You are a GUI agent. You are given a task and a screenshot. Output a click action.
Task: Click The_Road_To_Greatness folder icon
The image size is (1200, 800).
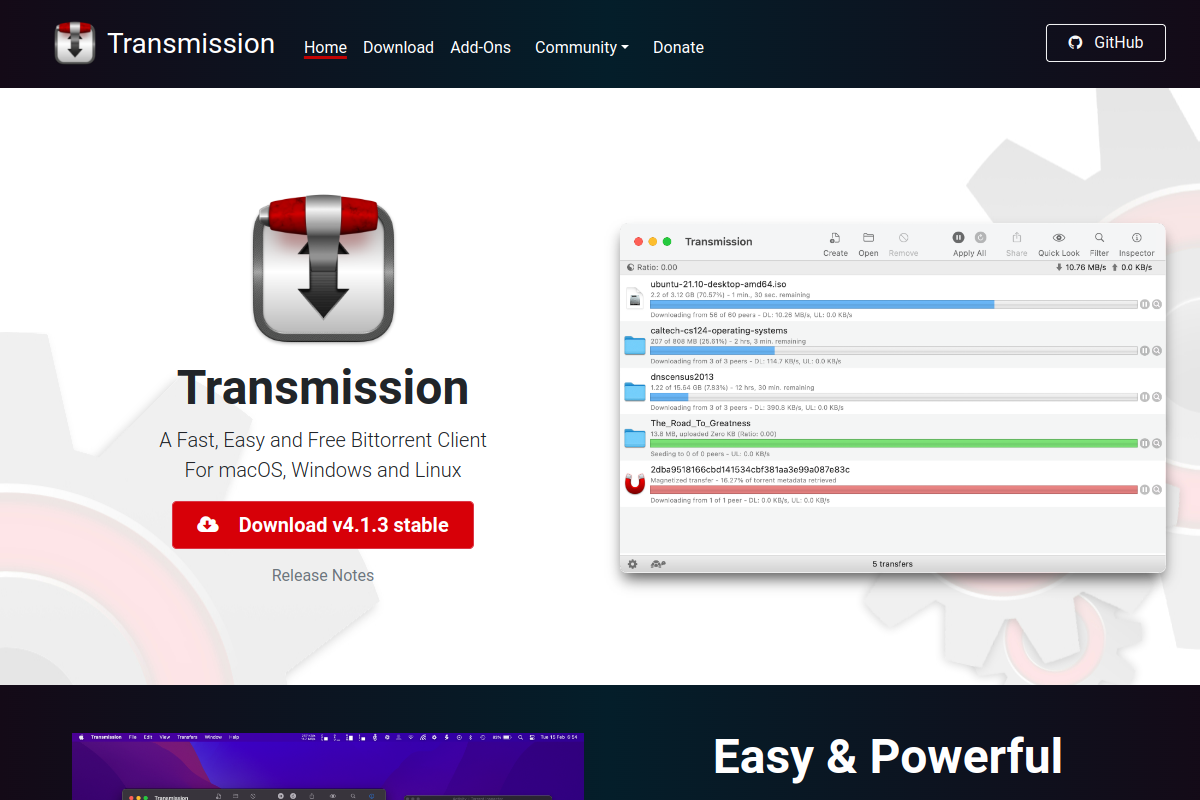[634, 437]
